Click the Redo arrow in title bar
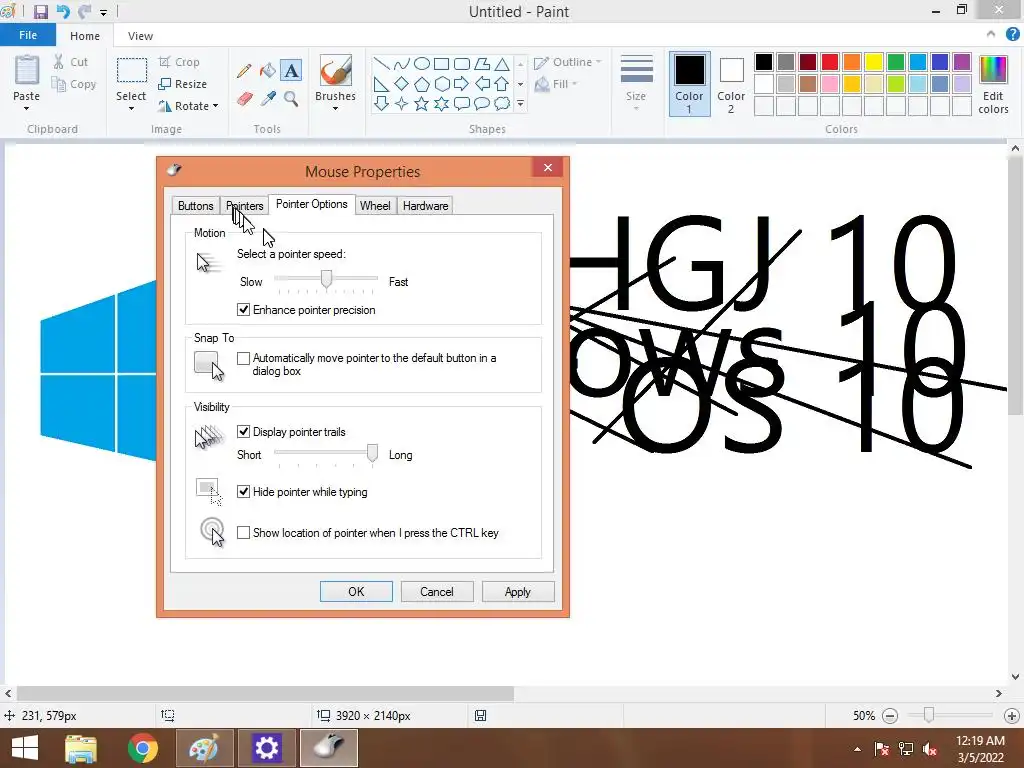The width and height of the screenshot is (1024, 768). click(x=84, y=12)
